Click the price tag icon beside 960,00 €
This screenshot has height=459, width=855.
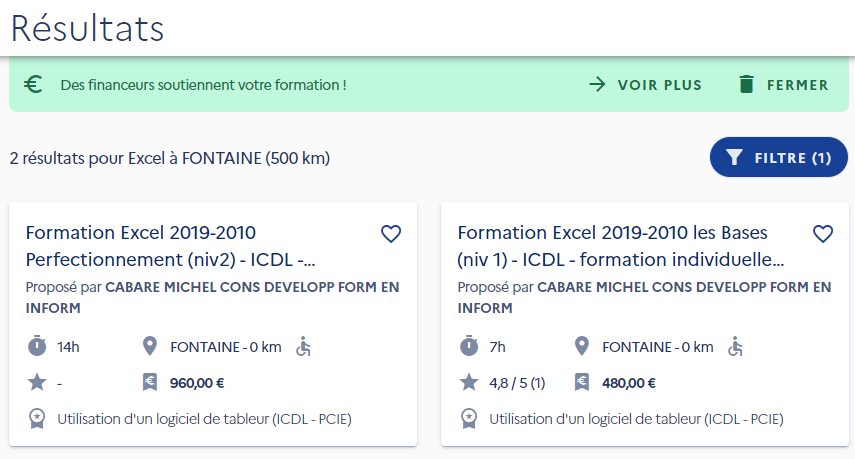click(150, 382)
